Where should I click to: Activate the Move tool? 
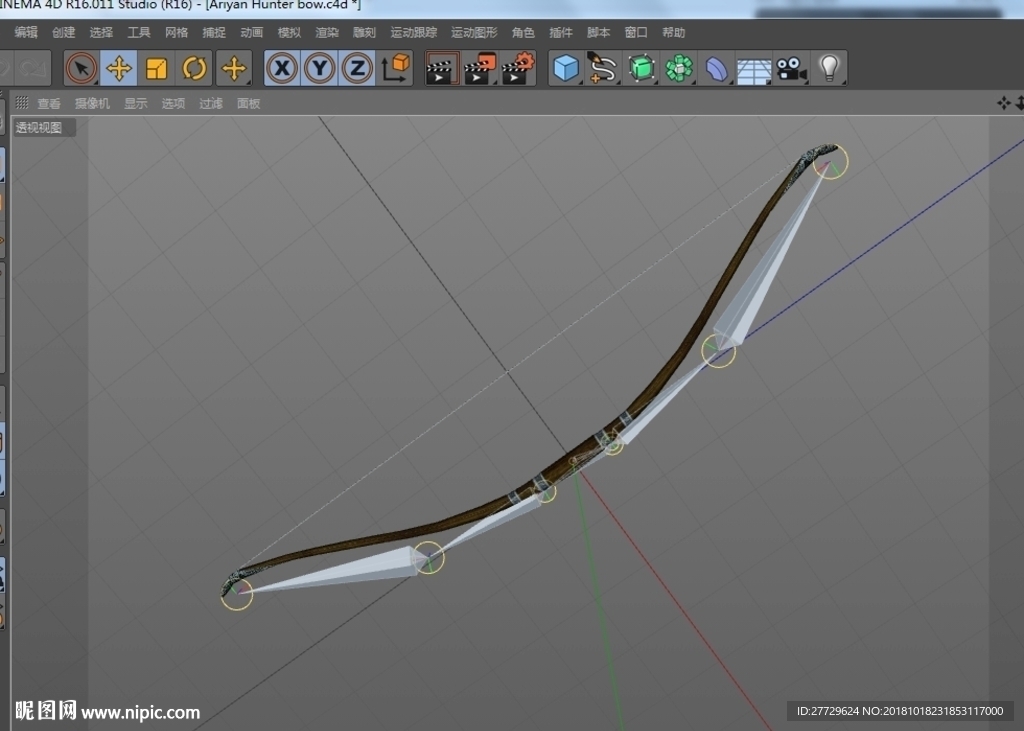click(x=119, y=68)
